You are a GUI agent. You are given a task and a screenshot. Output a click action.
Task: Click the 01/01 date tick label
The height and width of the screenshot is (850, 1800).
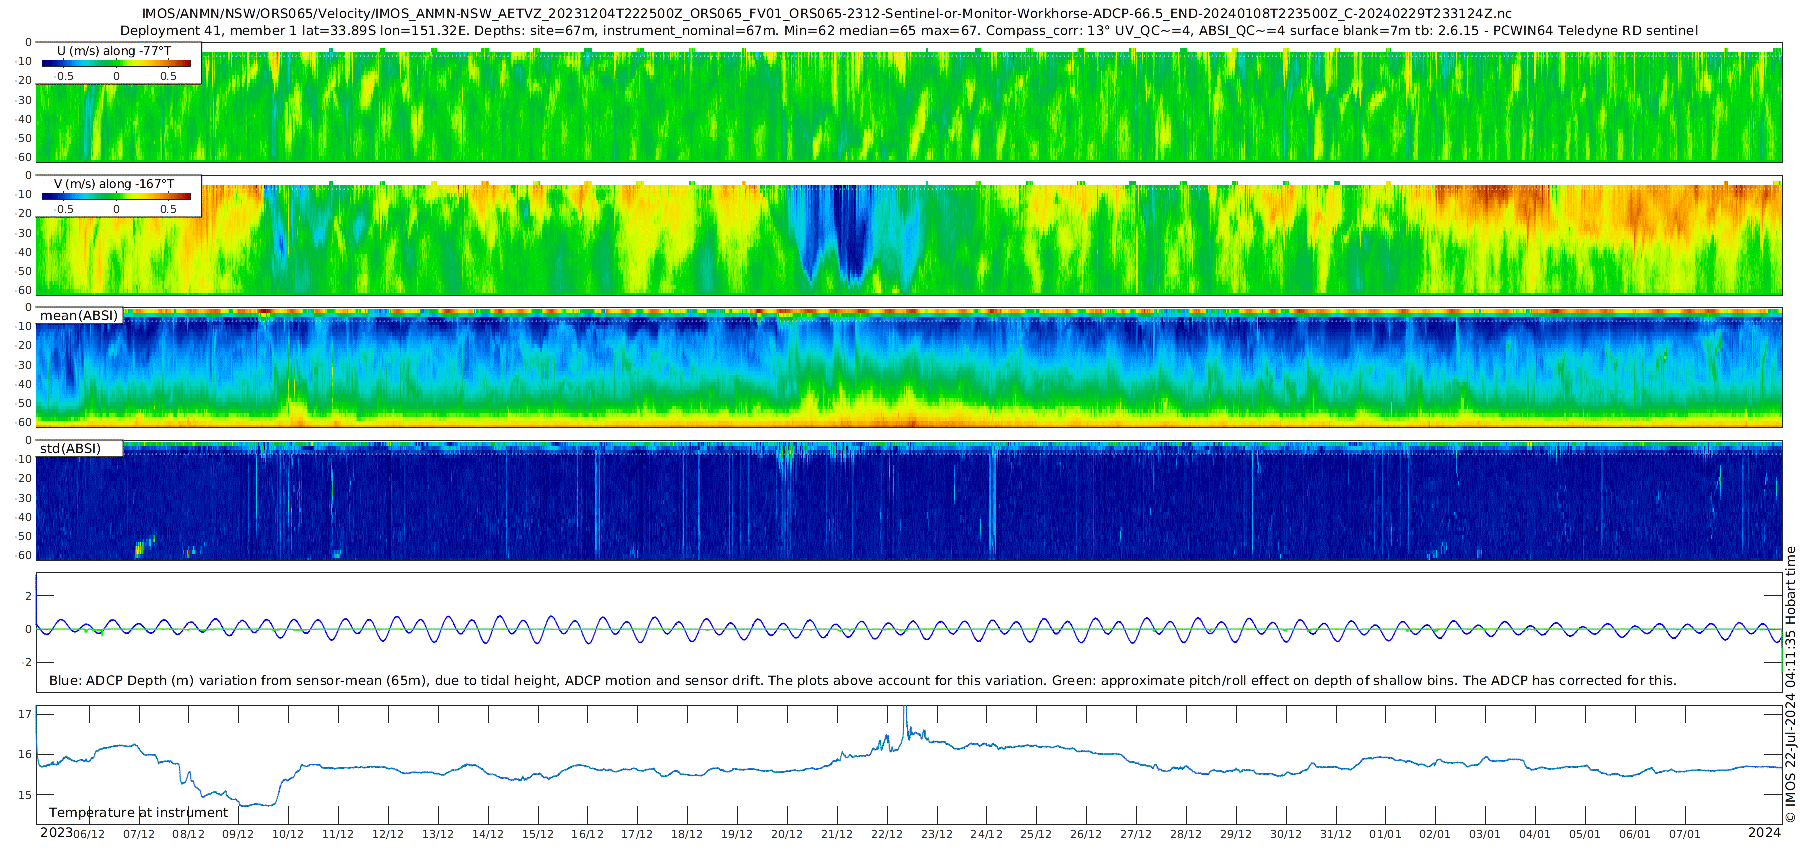[1385, 834]
